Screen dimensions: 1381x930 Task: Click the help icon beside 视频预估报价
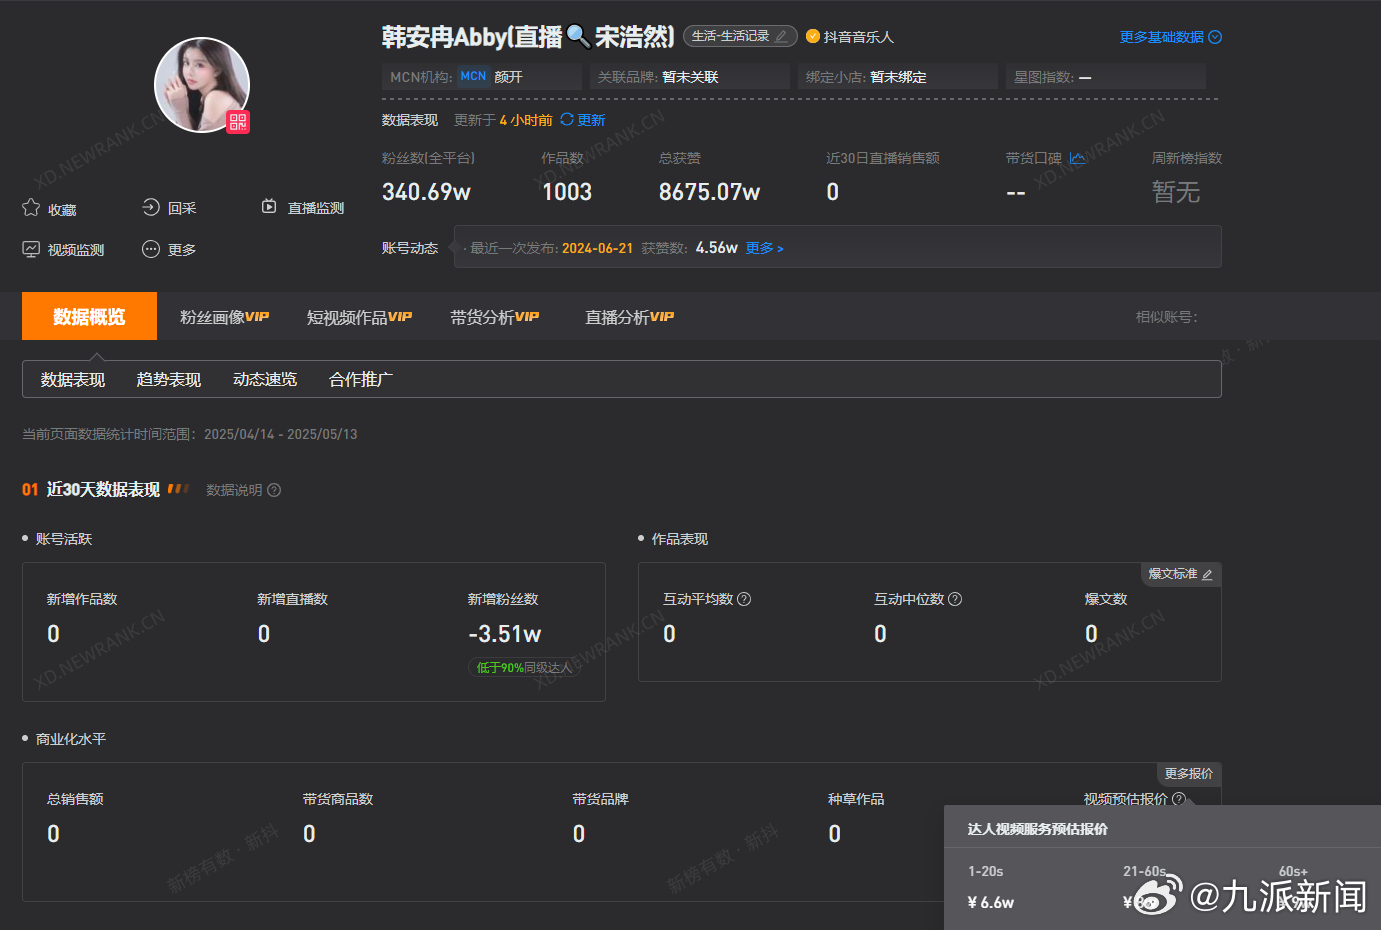(1179, 799)
